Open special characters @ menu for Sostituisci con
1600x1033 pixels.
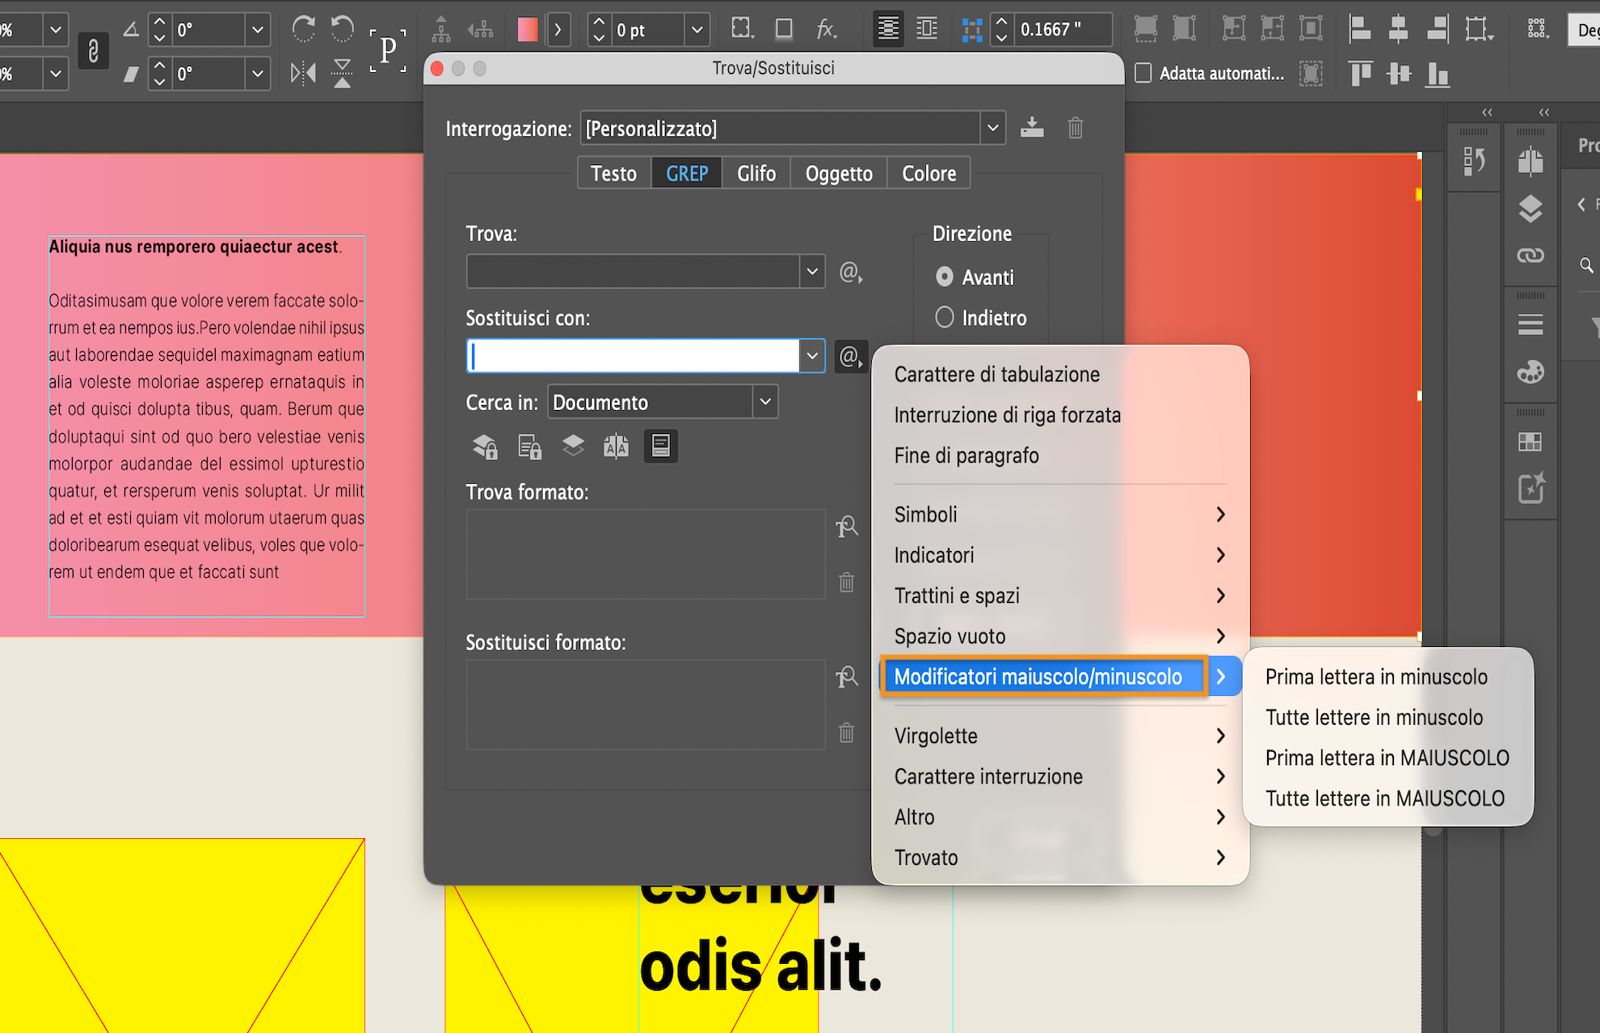click(851, 356)
